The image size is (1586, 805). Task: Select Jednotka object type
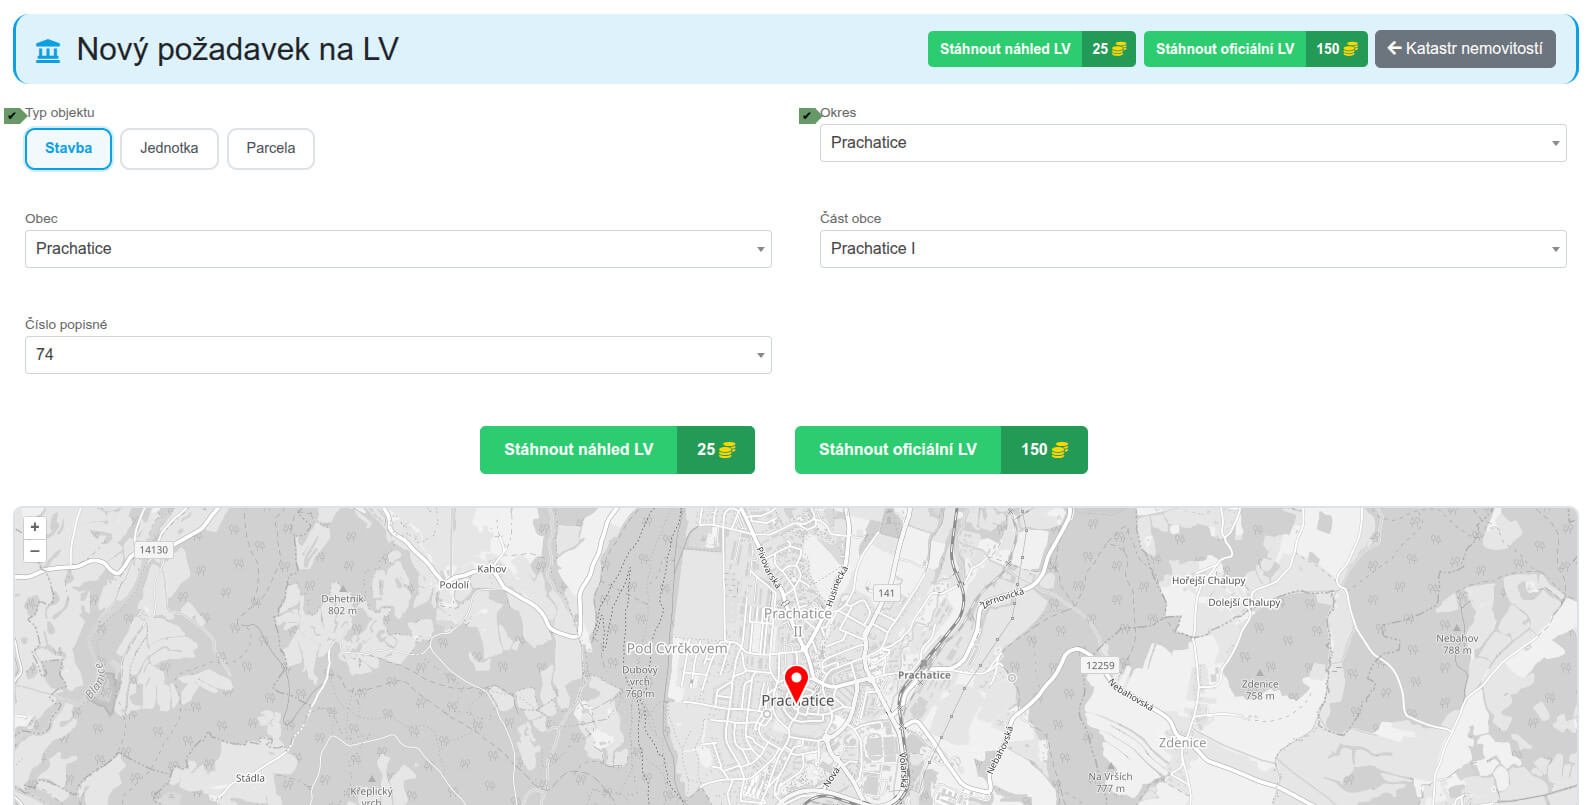point(169,149)
